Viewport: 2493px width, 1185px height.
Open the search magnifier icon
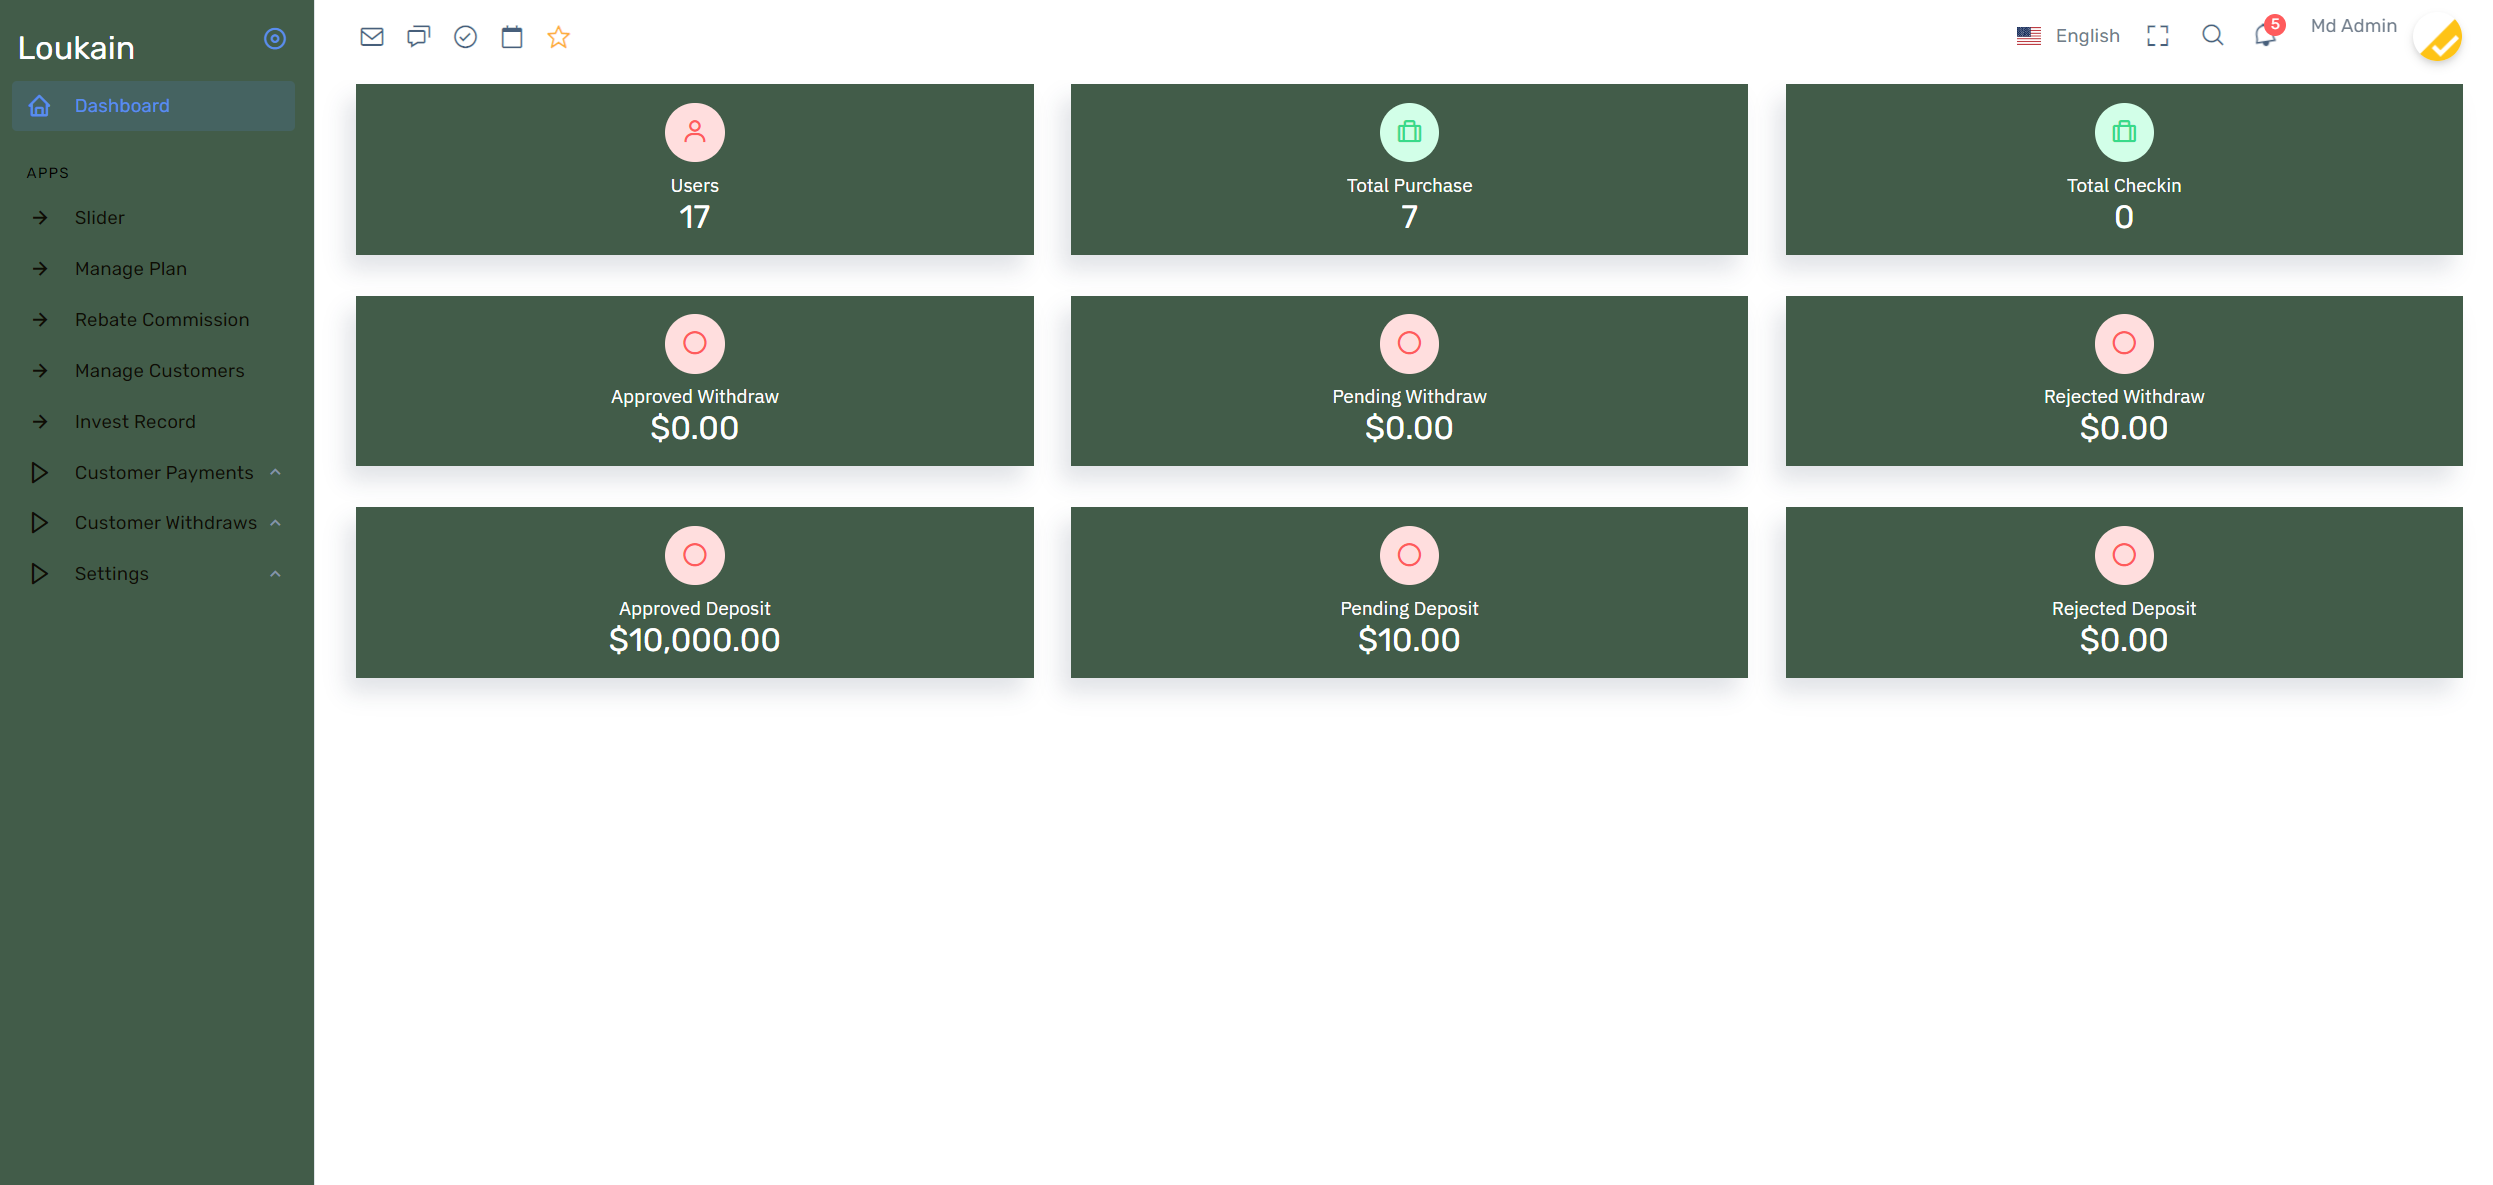tap(2212, 36)
